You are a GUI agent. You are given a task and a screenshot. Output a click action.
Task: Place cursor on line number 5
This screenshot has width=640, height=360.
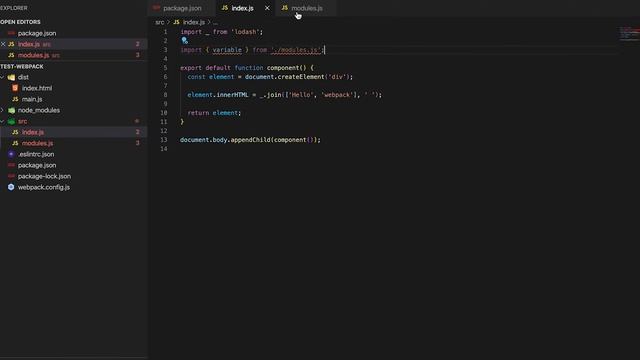(x=165, y=68)
